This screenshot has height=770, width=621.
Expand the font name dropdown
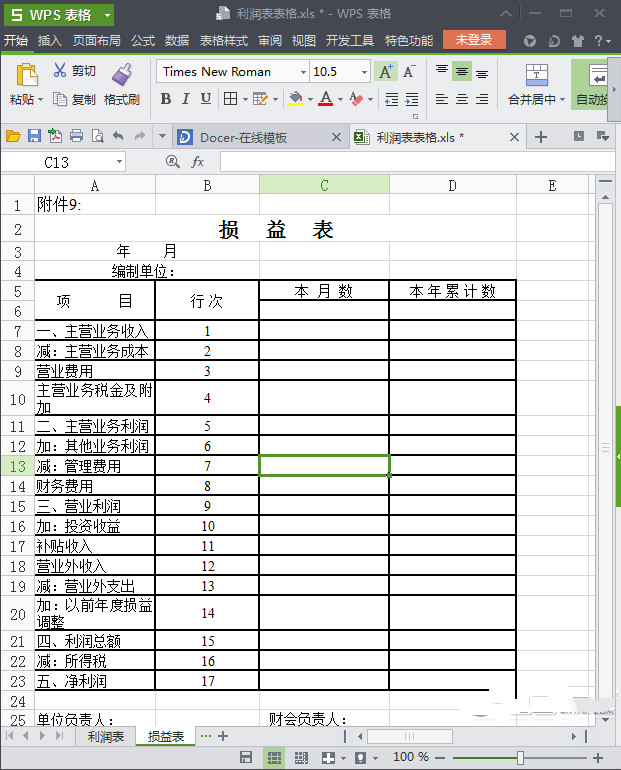303,72
